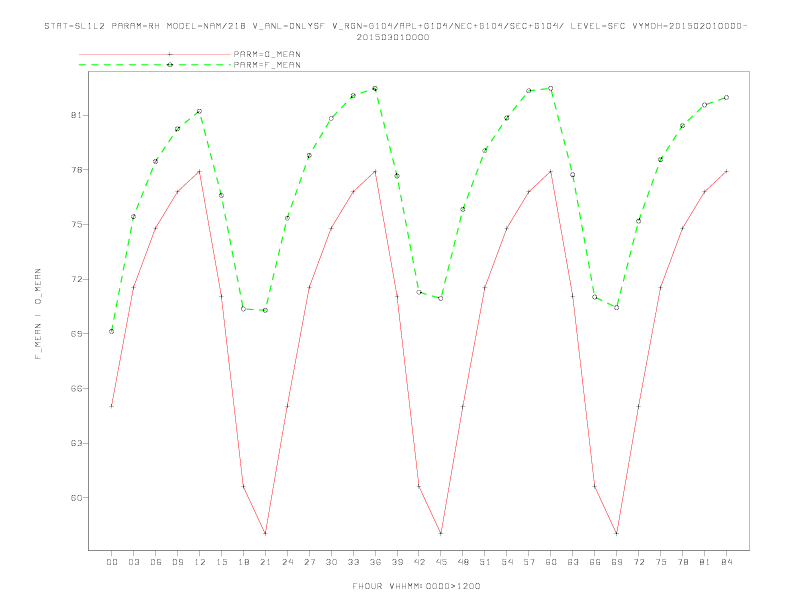Click the green dashed legend line sample
The width and height of the screenshot is (792, 612).
[x=155, y=65]
